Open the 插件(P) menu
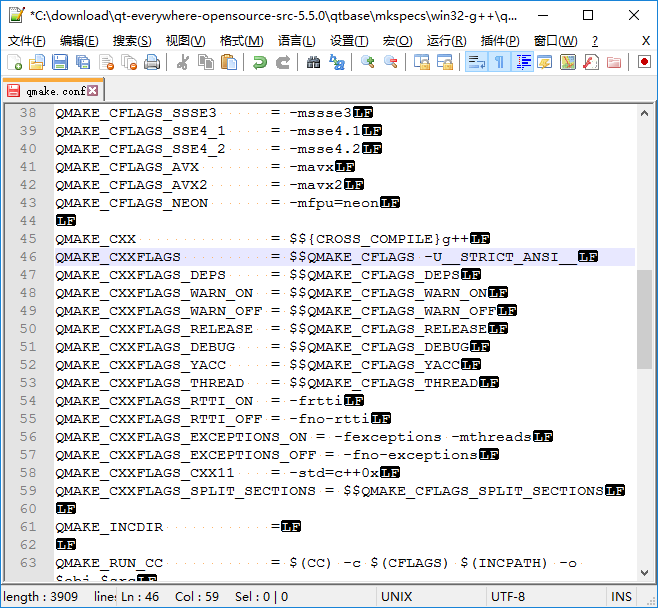This screenshot has height=608, width=658. pos(500,41)
